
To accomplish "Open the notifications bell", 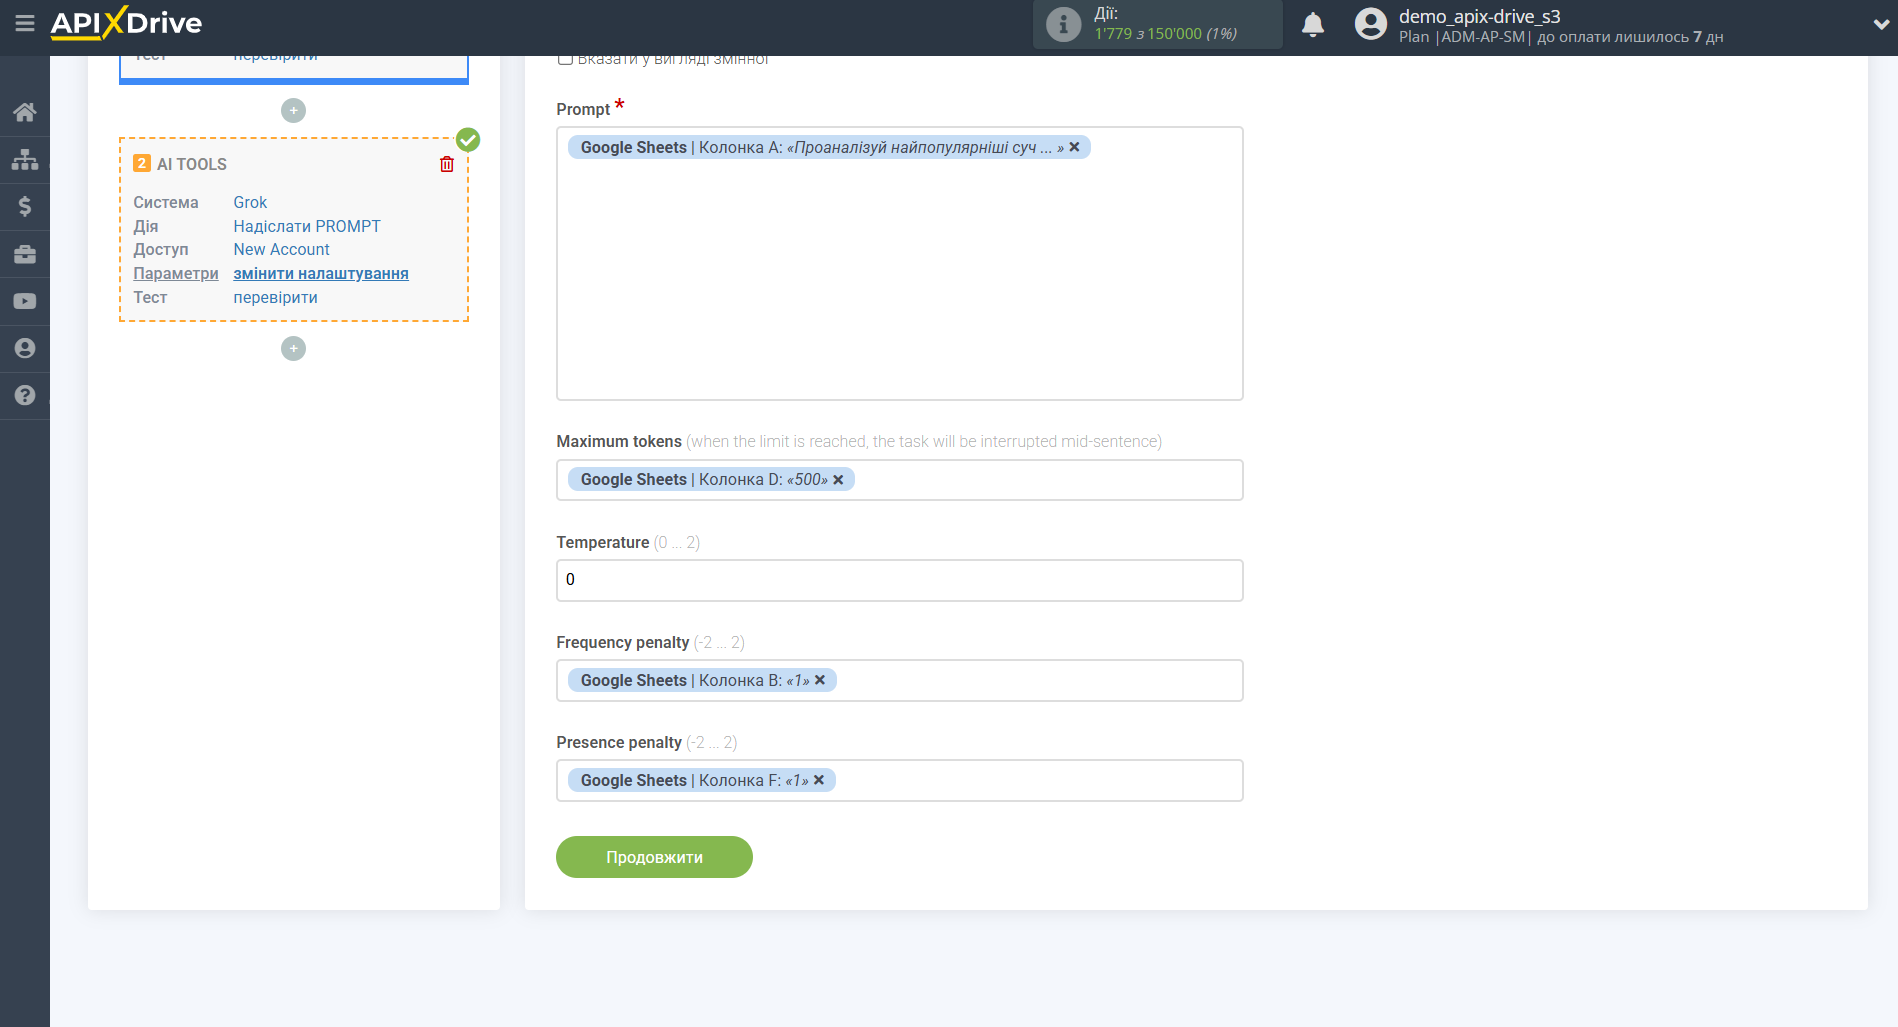I will [x=1313, y=22].
